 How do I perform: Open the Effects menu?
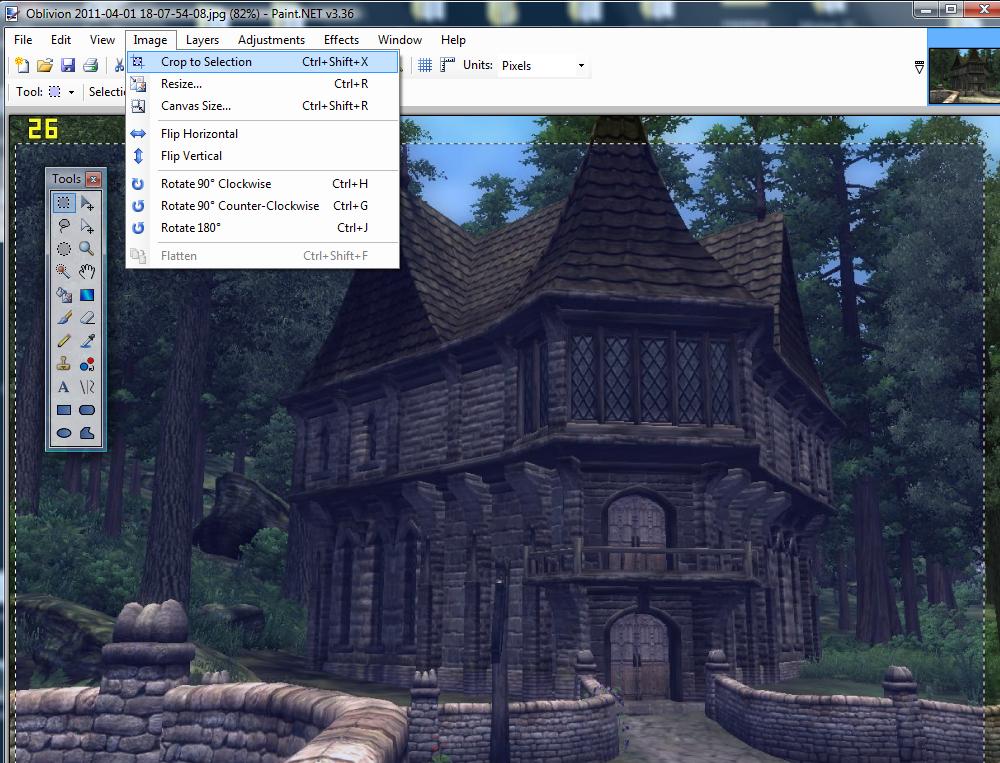tap(341, 40)
